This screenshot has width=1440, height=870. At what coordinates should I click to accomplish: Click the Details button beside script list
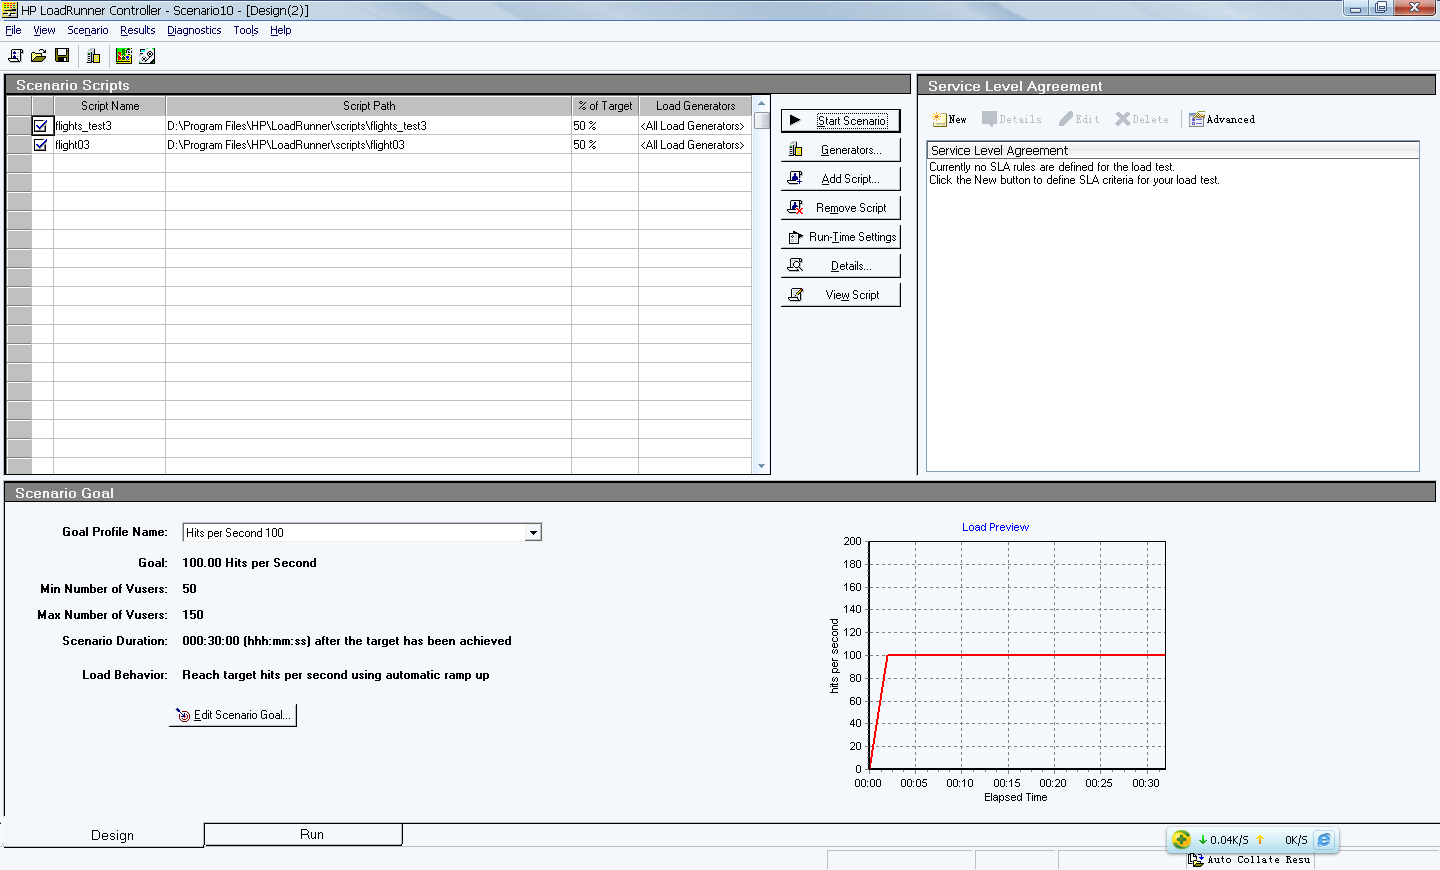[841, 266]
